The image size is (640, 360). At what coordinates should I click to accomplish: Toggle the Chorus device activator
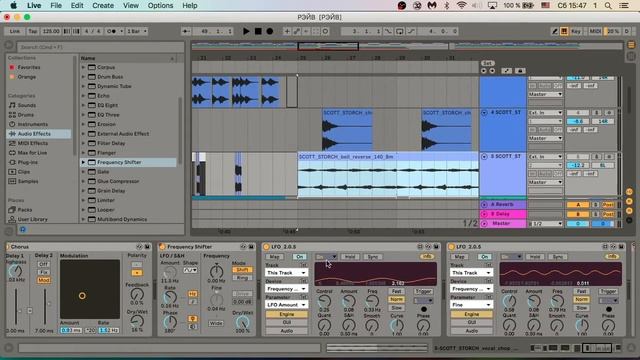pyautogui.click(x=8, y=247)
